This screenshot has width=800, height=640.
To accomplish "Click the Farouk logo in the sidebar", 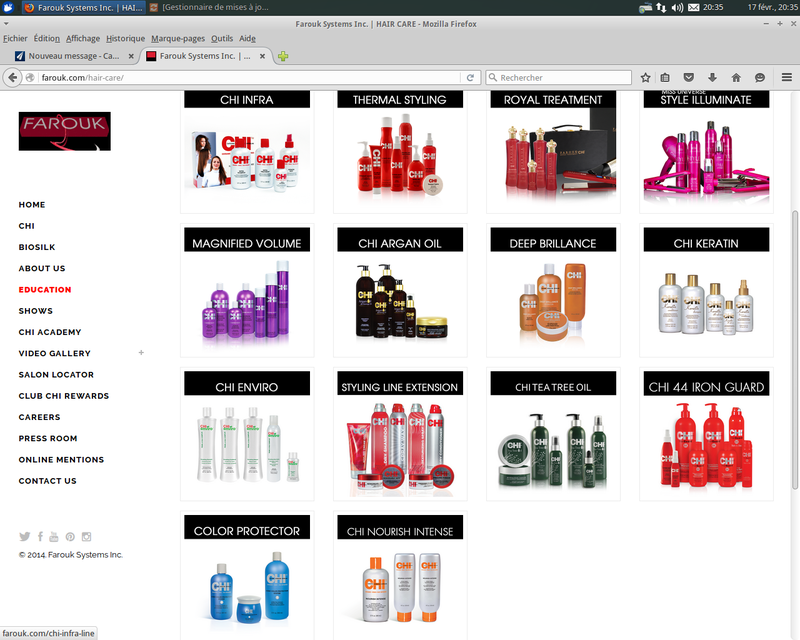I will point(65,131).
